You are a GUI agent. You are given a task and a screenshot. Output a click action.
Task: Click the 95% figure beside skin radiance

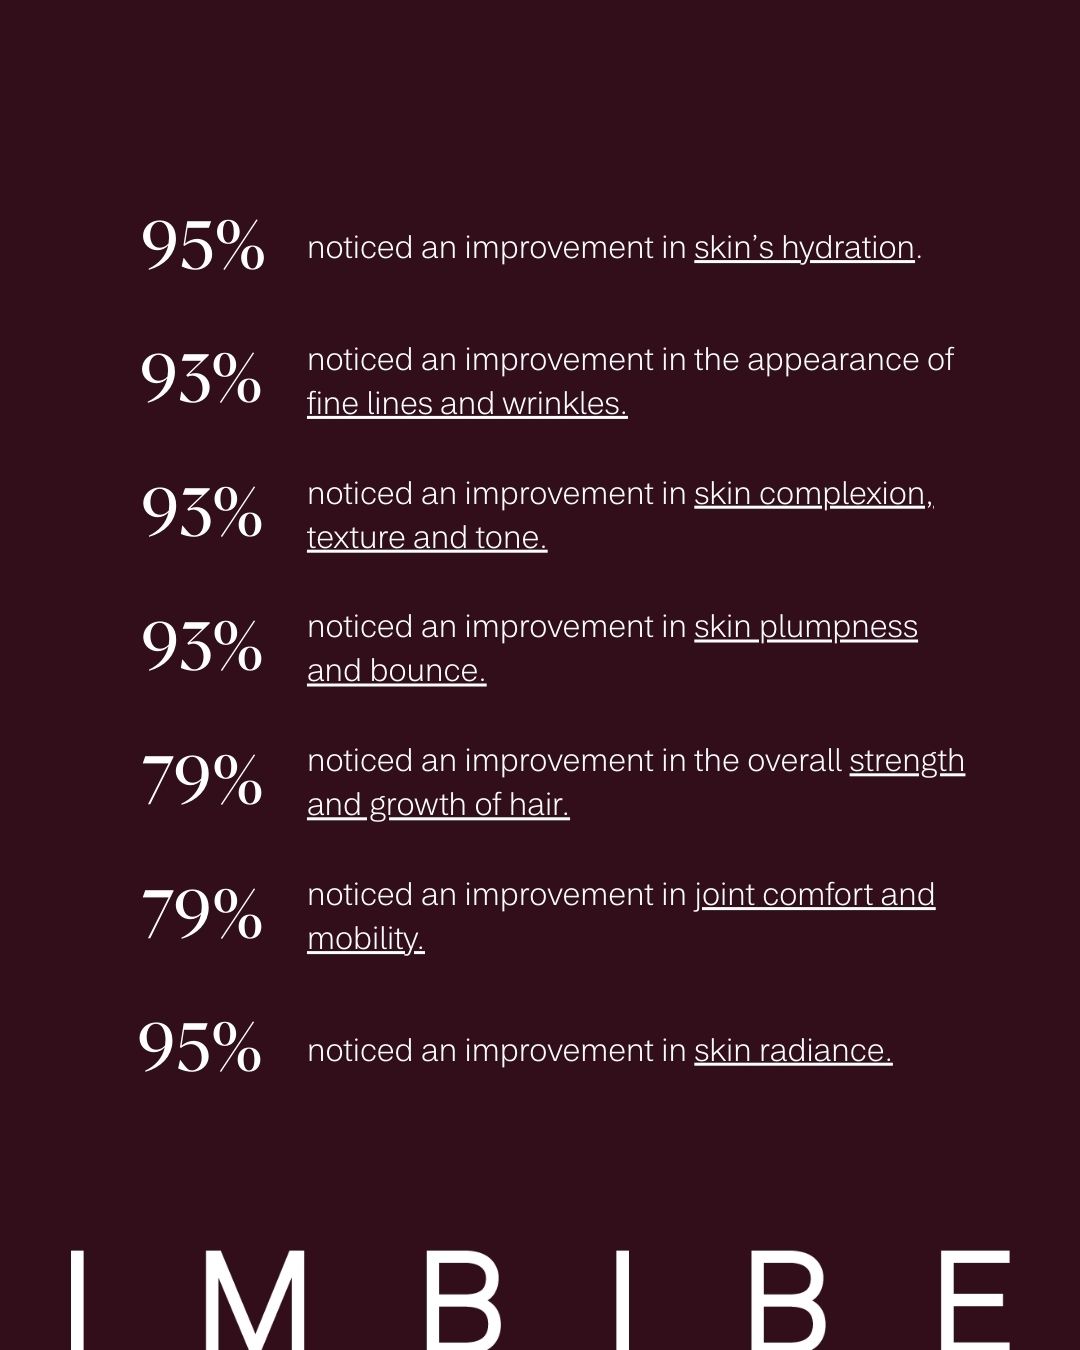click(200, 1048)
